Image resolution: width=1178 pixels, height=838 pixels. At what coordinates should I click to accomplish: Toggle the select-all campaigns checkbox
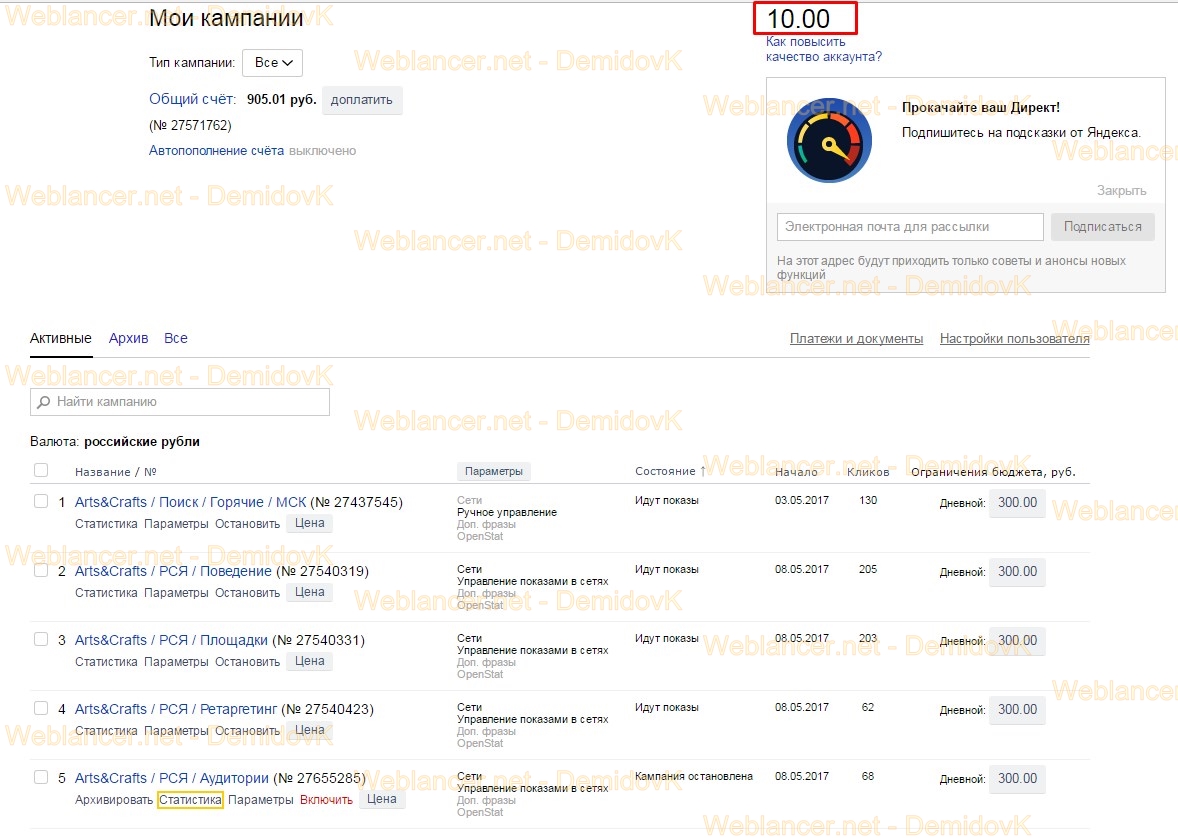[x=41, y=470]
